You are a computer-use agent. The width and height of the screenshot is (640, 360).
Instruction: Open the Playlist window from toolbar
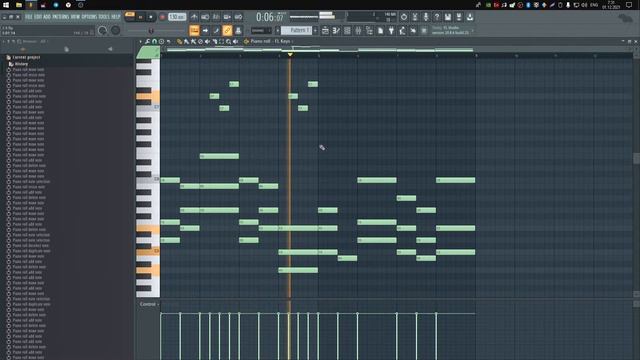[x=325, y=31]
